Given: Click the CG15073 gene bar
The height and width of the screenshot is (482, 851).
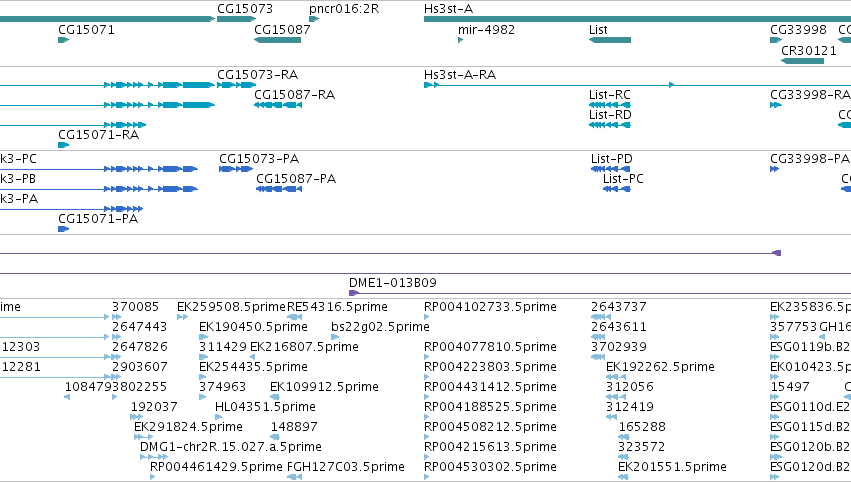Looking at the screenshot, I should point(236,19).
